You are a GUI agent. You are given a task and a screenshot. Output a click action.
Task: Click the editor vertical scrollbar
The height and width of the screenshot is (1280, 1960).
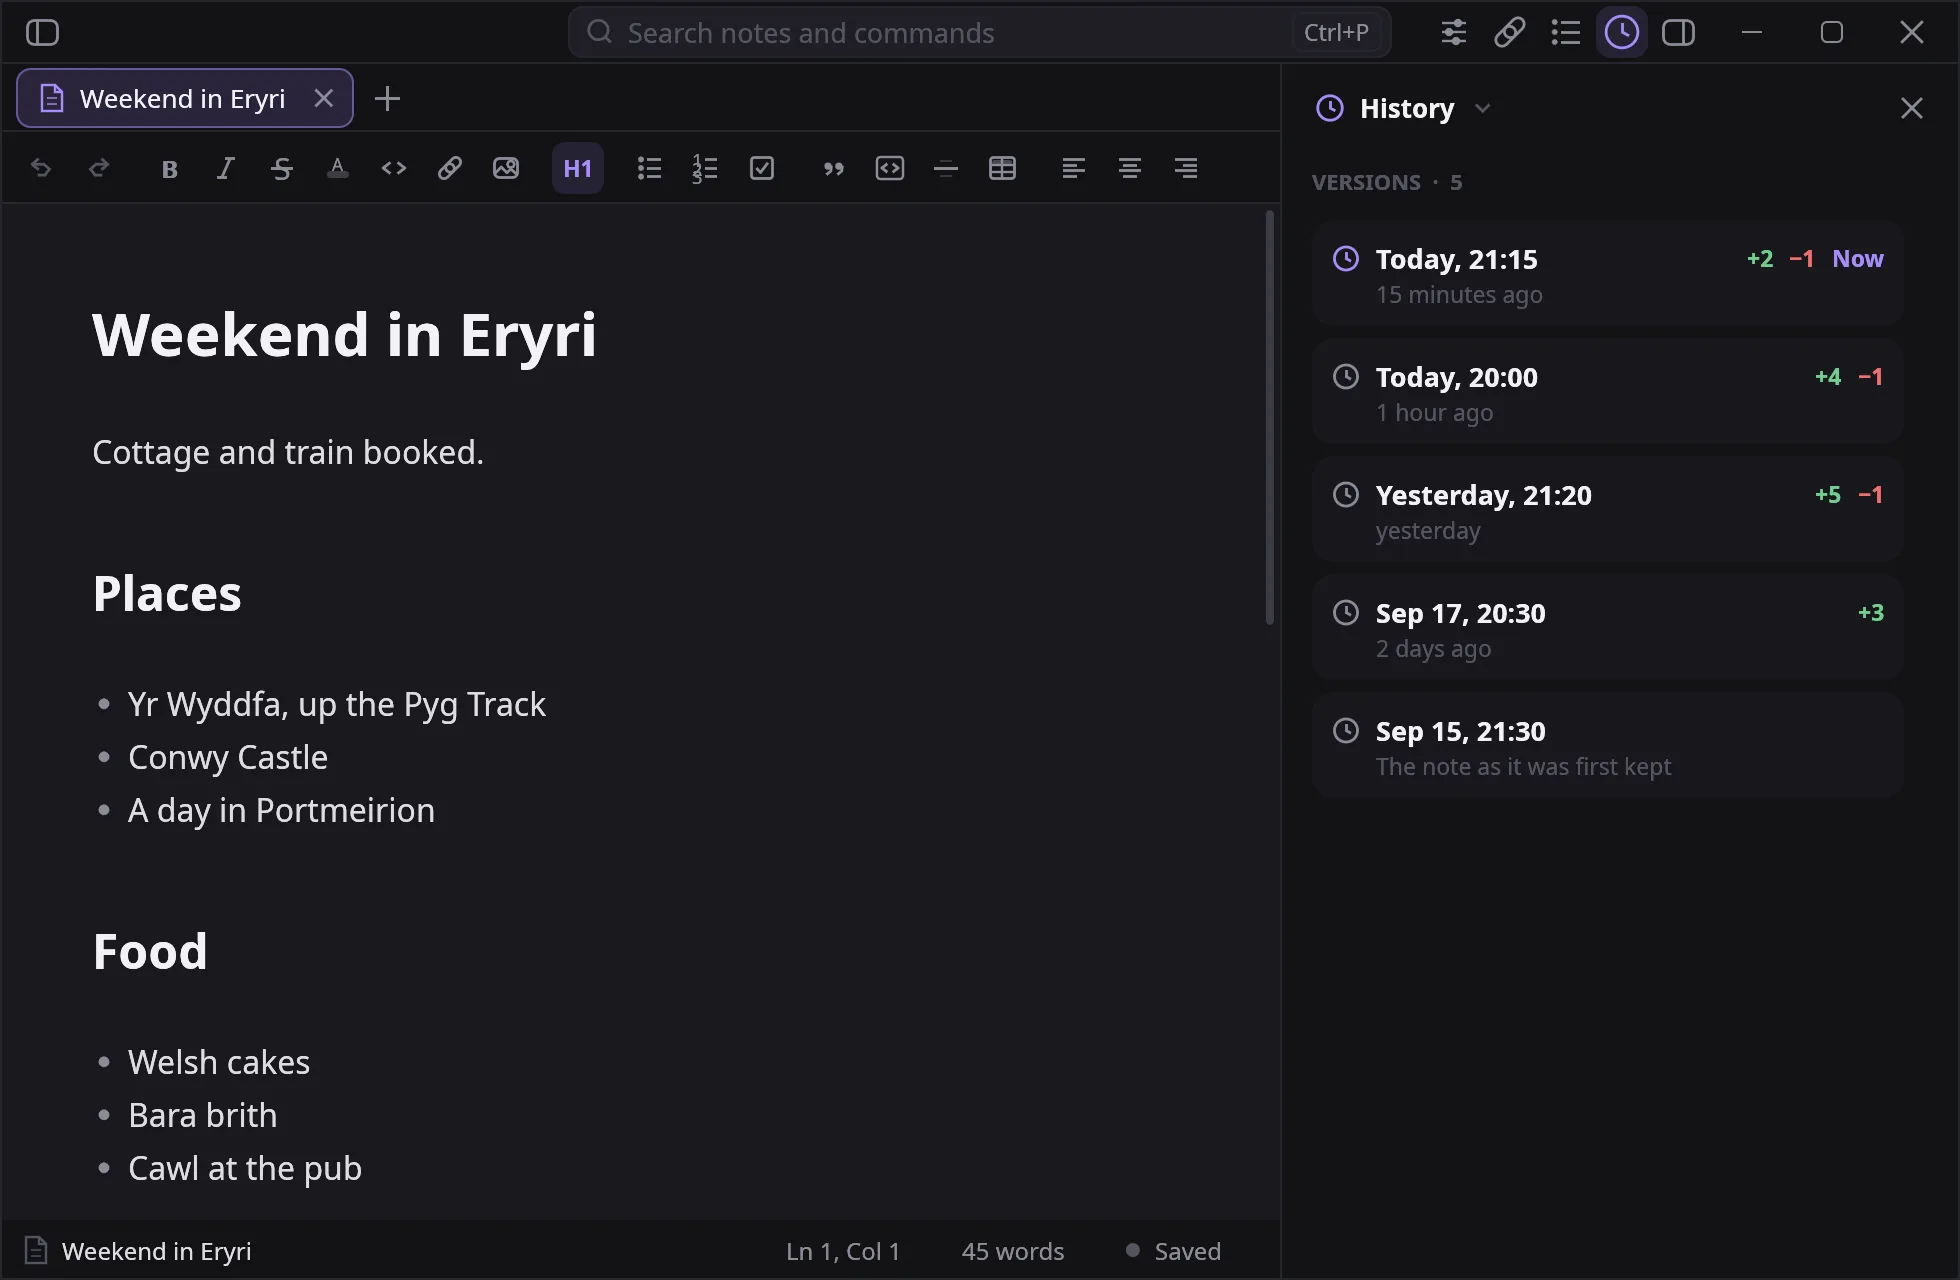coord(1270,417)
